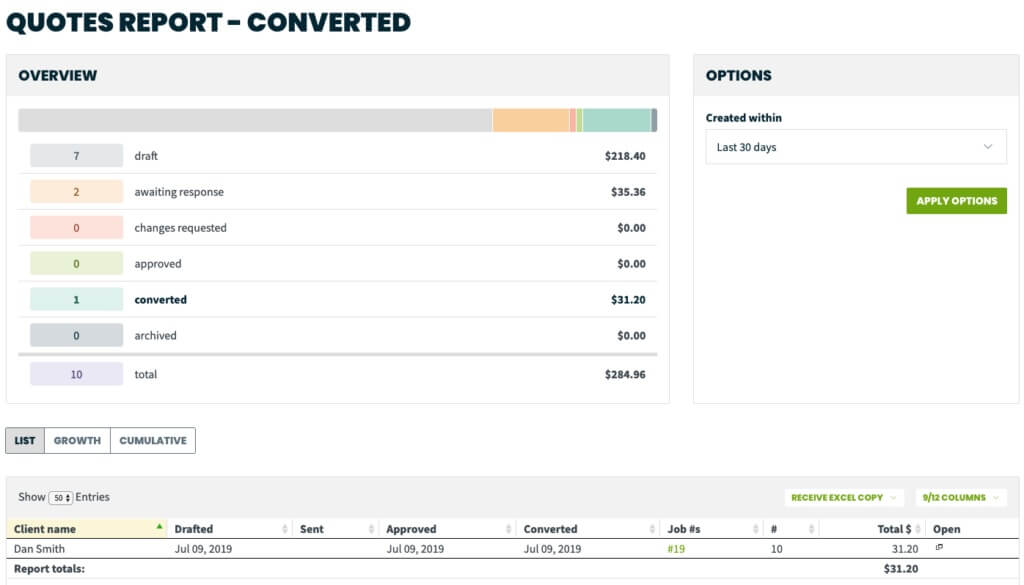Click the total amount $284.96
This screenshot has width=1024, height=585.
(x=625, y=375)
